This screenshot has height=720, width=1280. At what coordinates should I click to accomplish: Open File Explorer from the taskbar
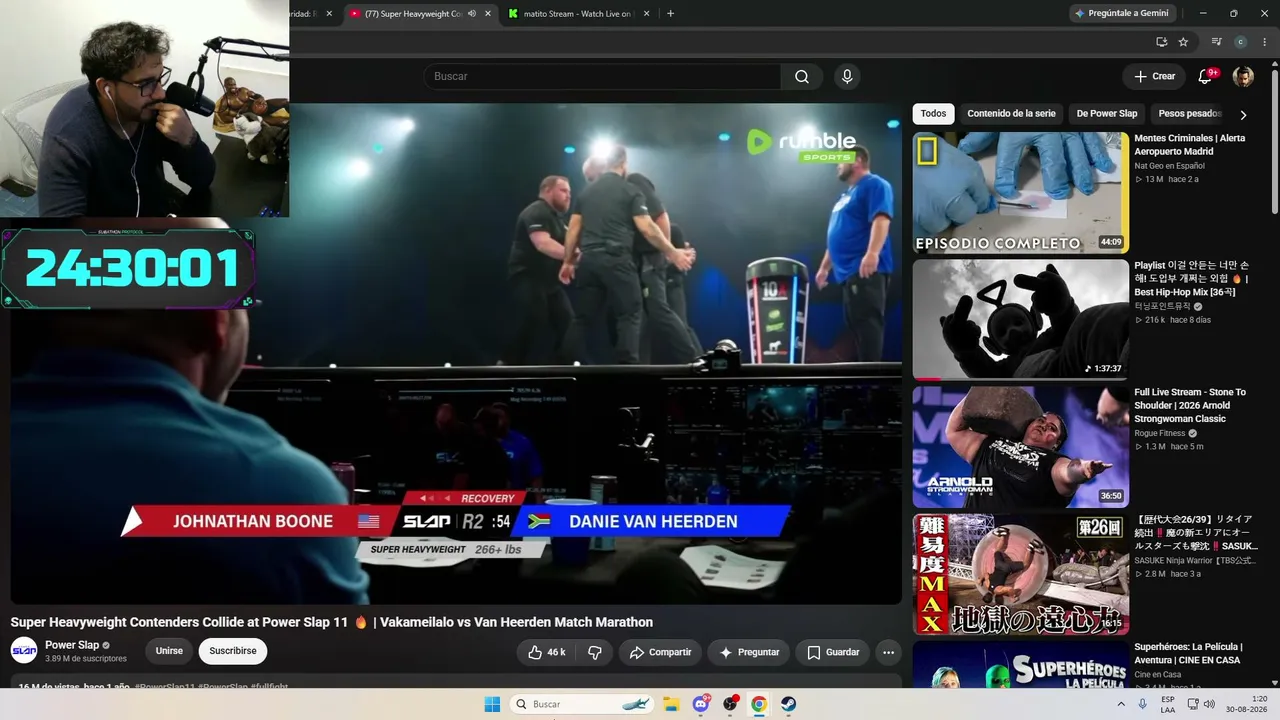(x=671, y=704)
